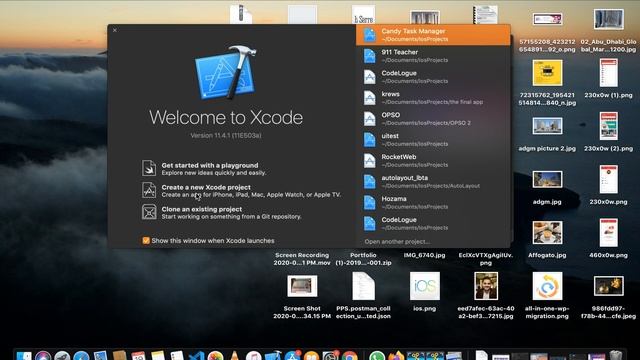Open the App Store from the Dock
Image resolution: width=640 pixels, height=360 pixels.
[x=292, y=356]
